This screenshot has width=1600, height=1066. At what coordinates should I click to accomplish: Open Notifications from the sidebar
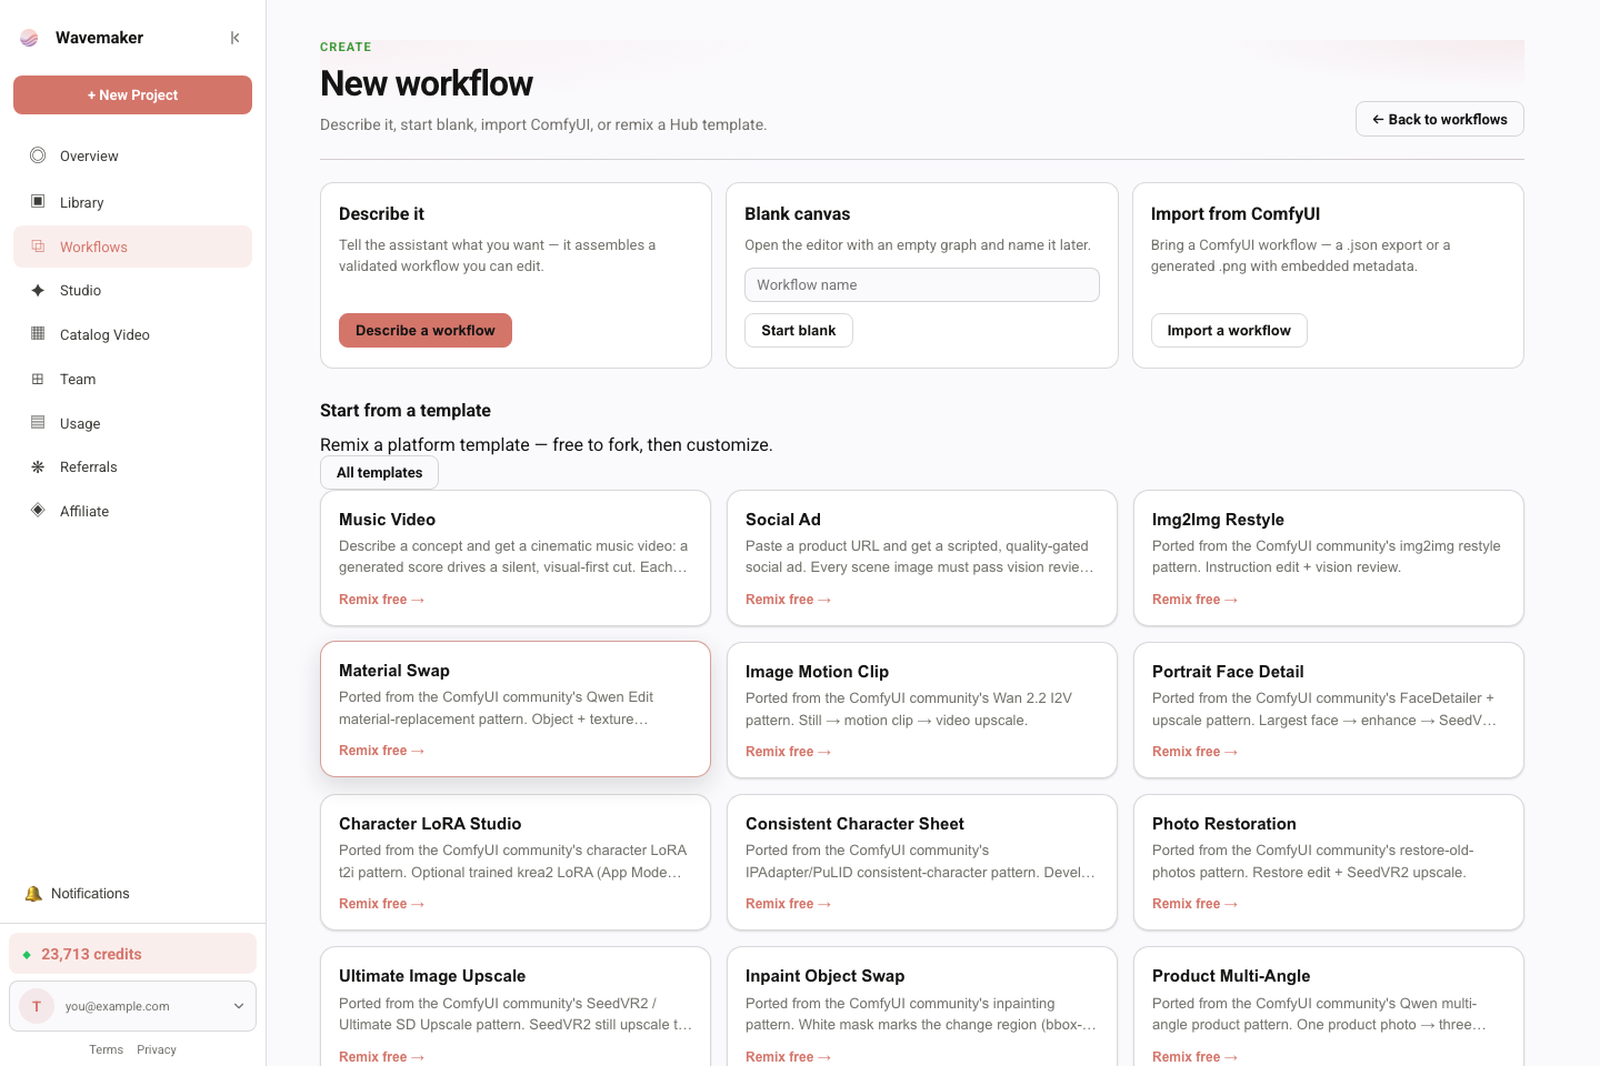(132, 893)
